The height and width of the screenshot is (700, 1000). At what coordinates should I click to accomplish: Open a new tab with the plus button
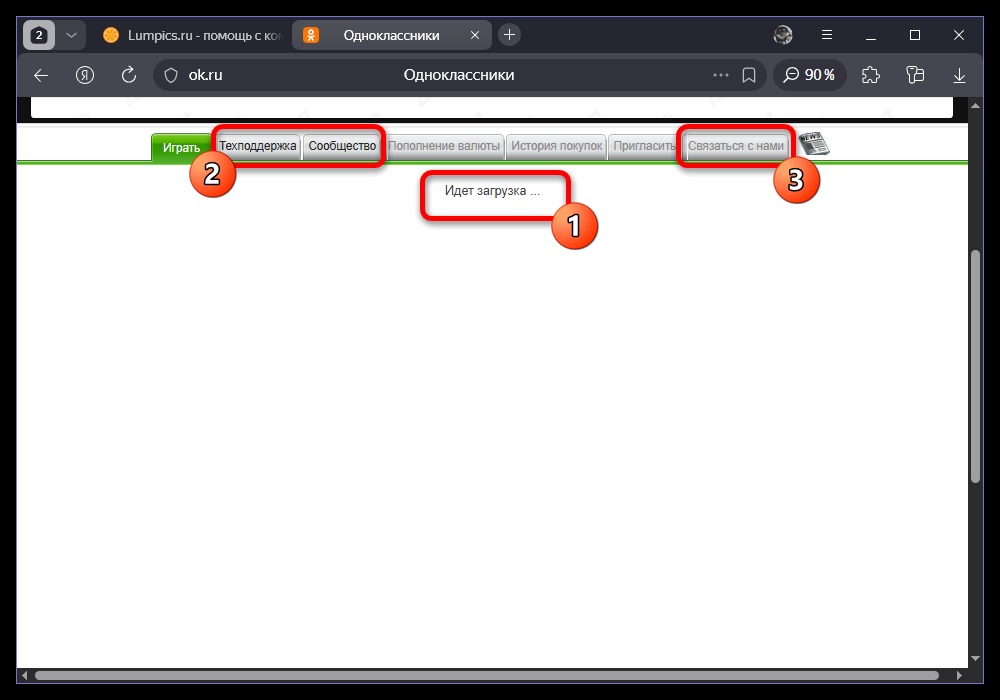coord(509,34)
